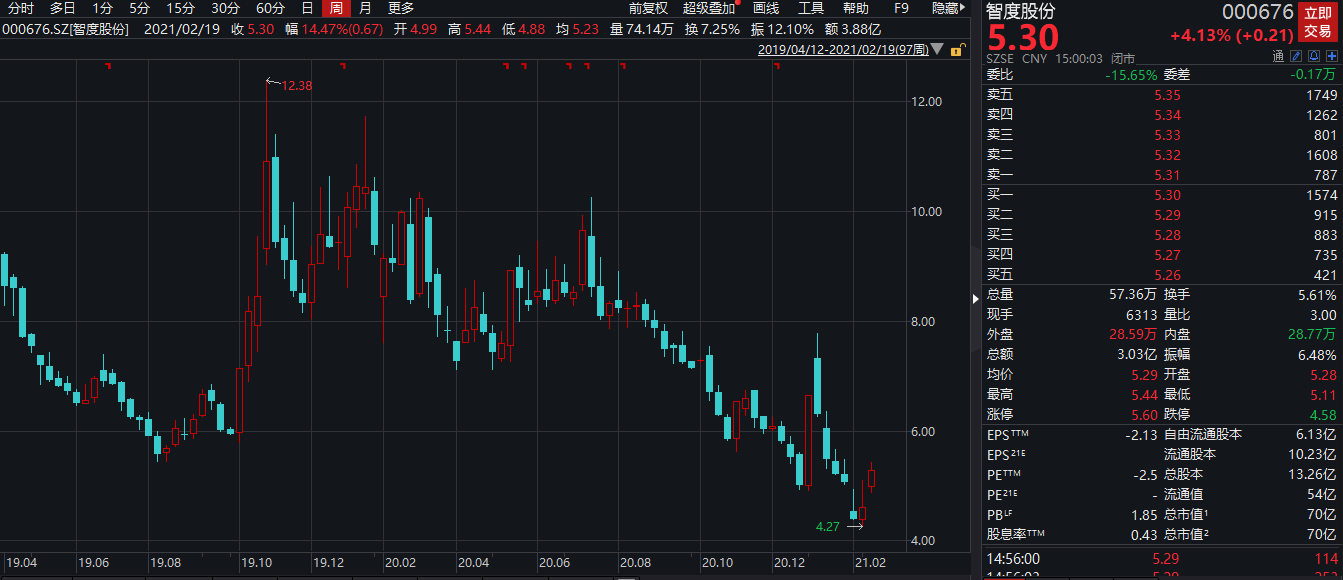Click the yellow padlock icon
The image size is (1343, 580).
(957, 50)
